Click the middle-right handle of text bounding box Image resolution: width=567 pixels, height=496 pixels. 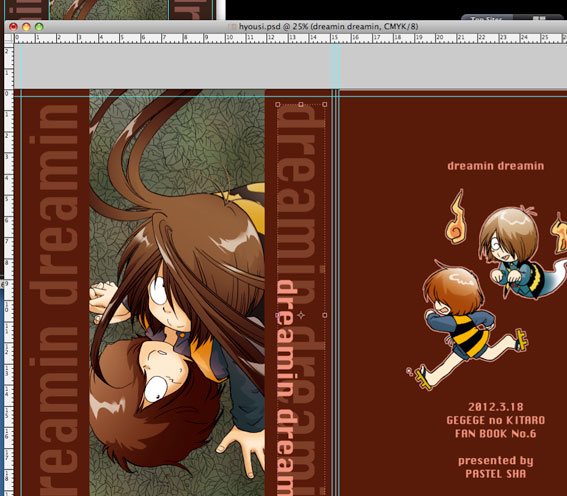(324, 315)
